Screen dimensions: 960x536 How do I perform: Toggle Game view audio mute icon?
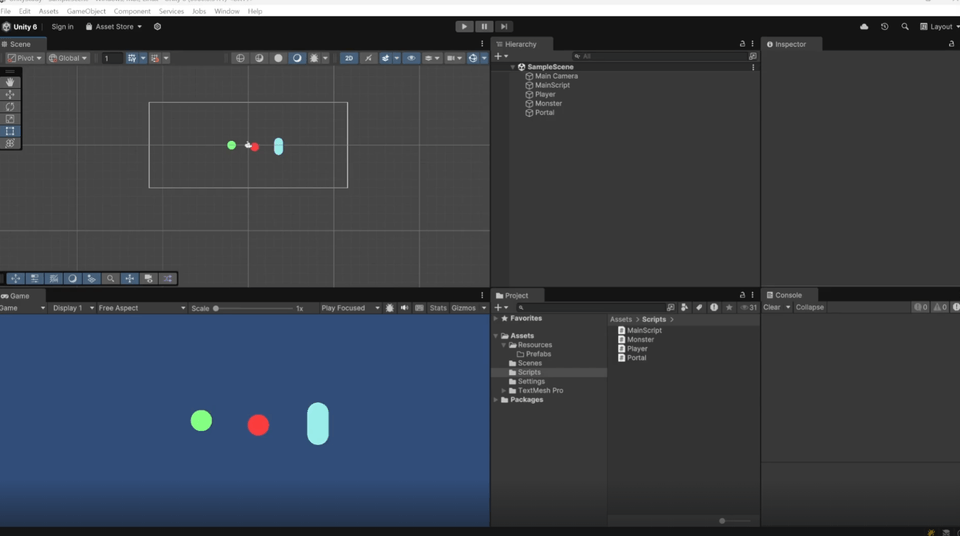404,308
